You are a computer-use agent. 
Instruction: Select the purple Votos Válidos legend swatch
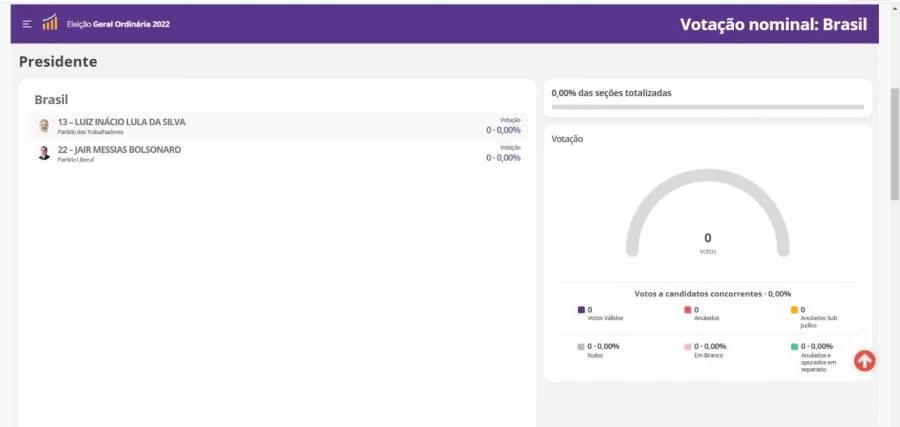pos(581,310)
